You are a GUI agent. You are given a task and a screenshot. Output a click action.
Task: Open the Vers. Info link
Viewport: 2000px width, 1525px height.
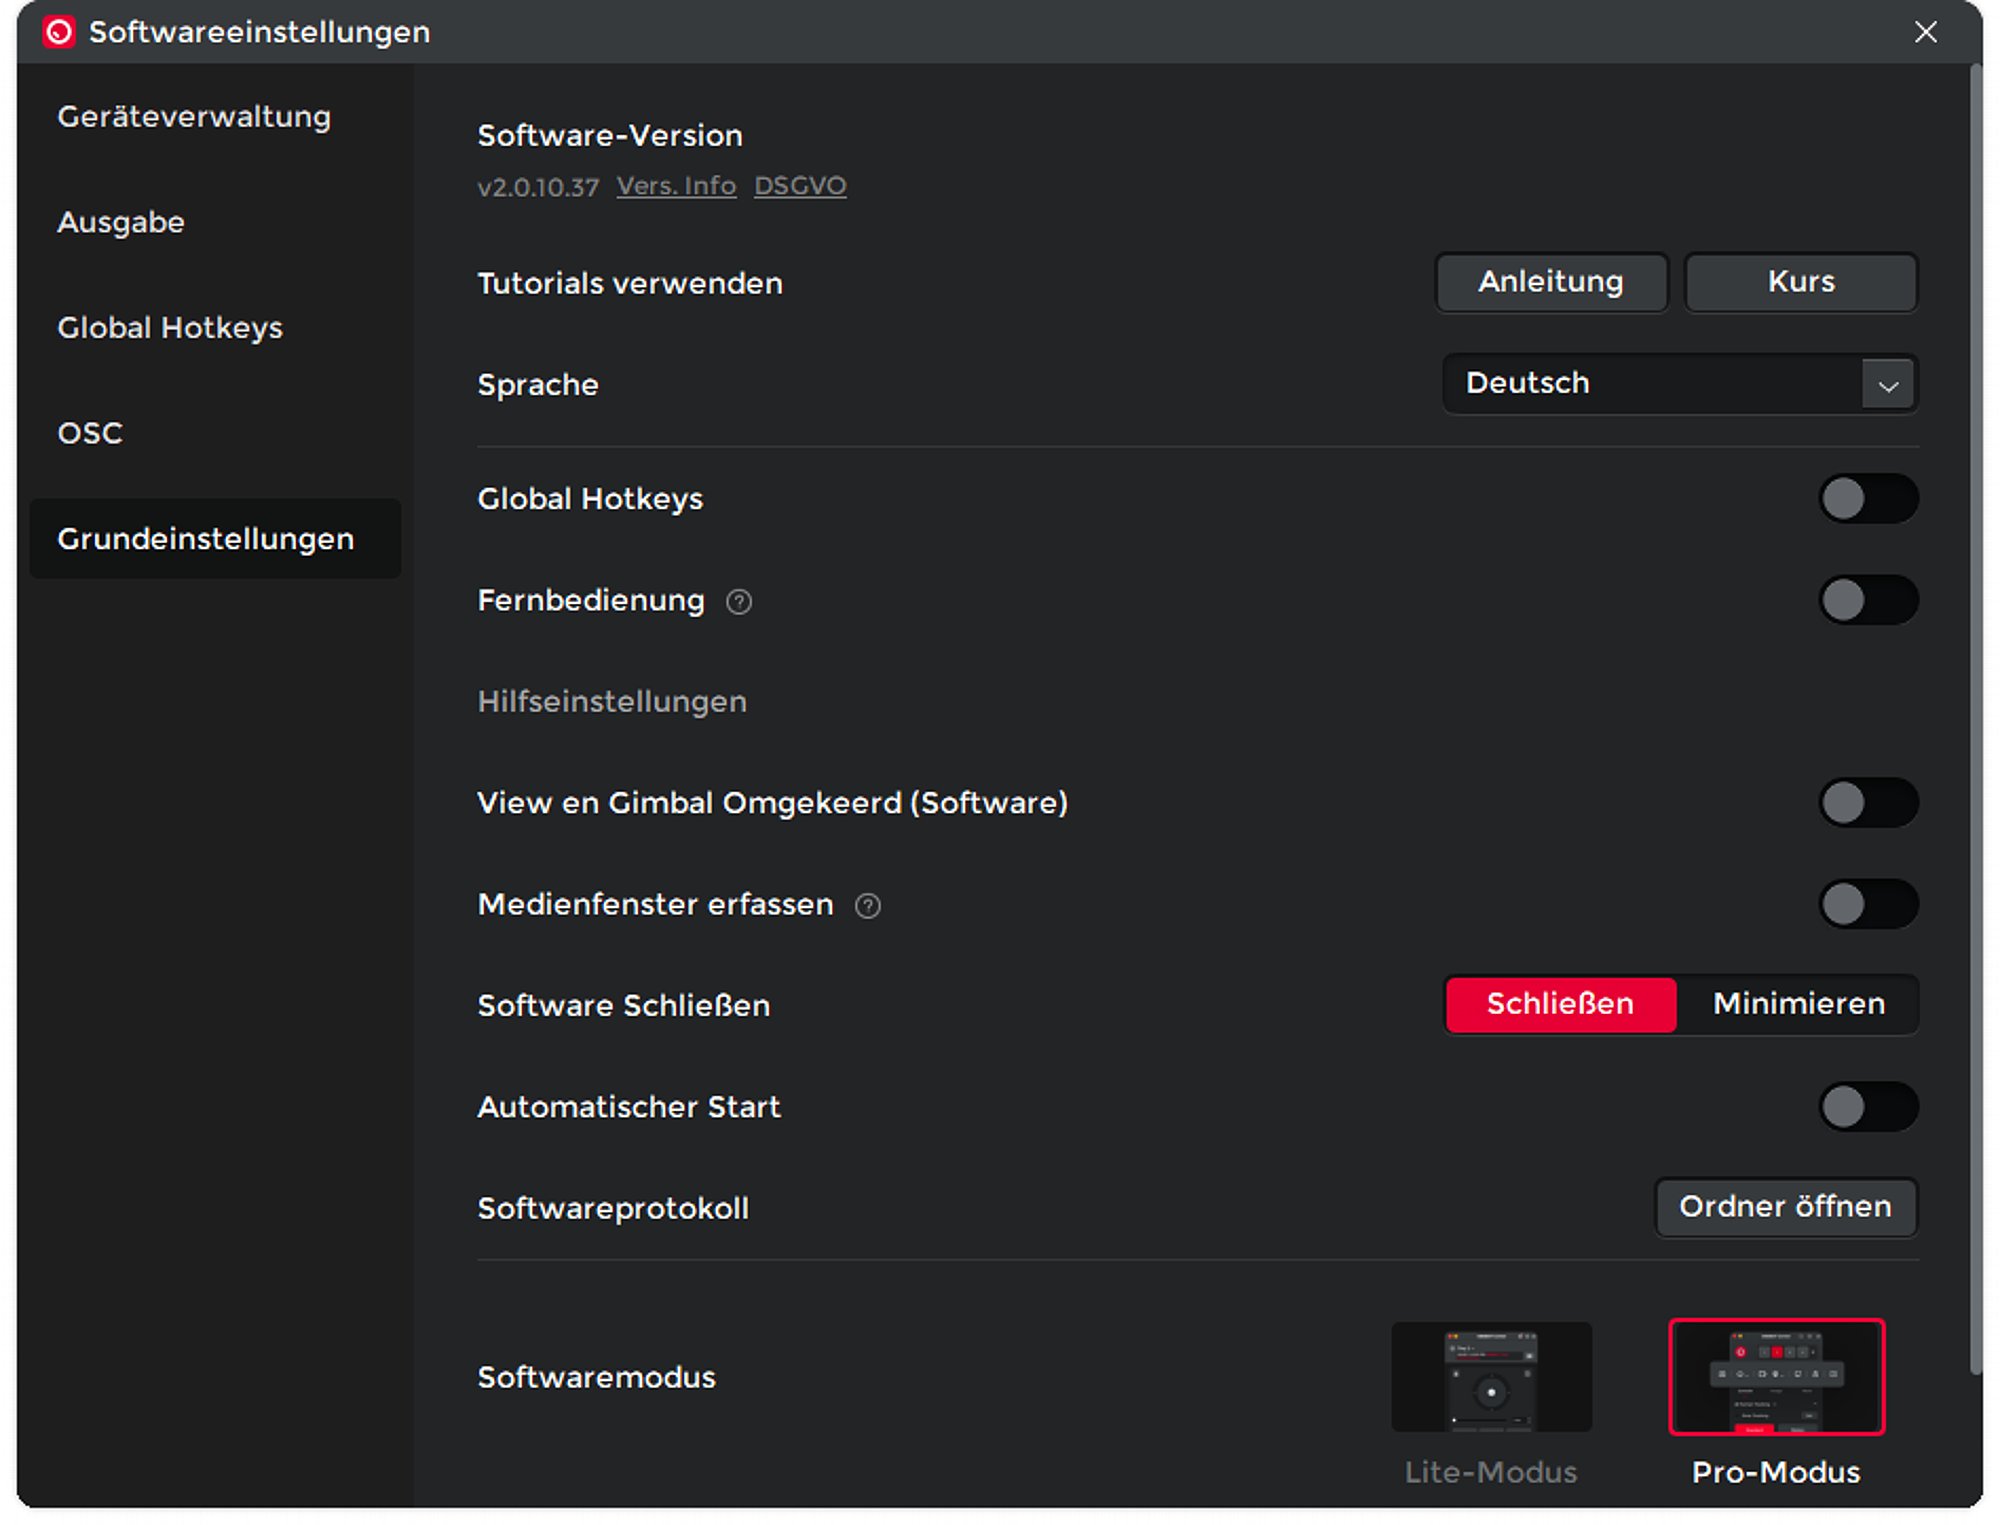tap(676, 186)
